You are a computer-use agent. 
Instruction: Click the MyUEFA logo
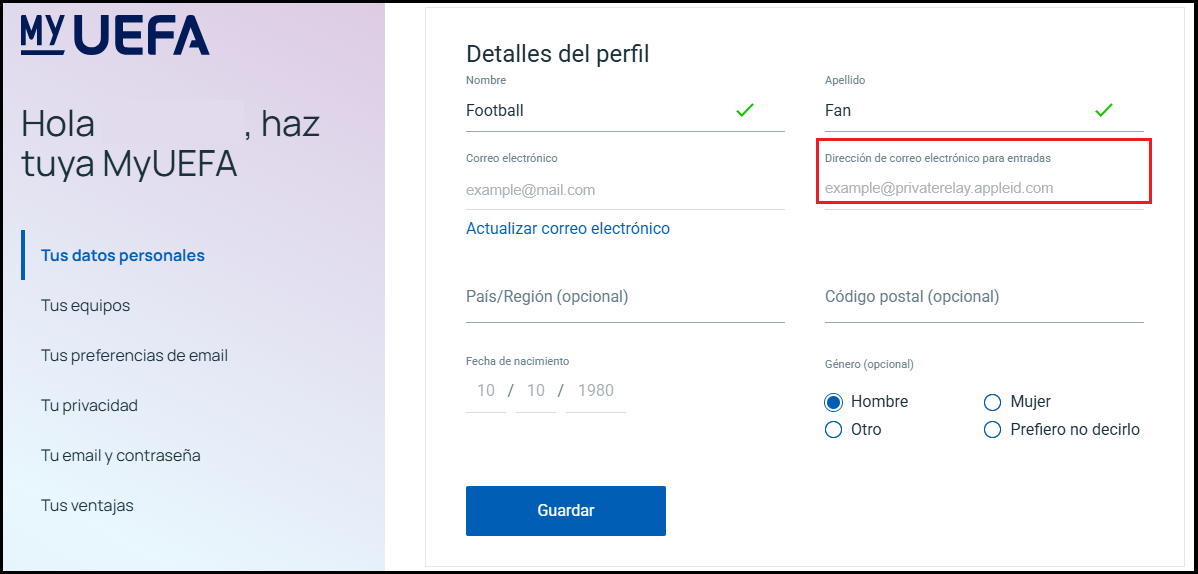tap(115, 35)
